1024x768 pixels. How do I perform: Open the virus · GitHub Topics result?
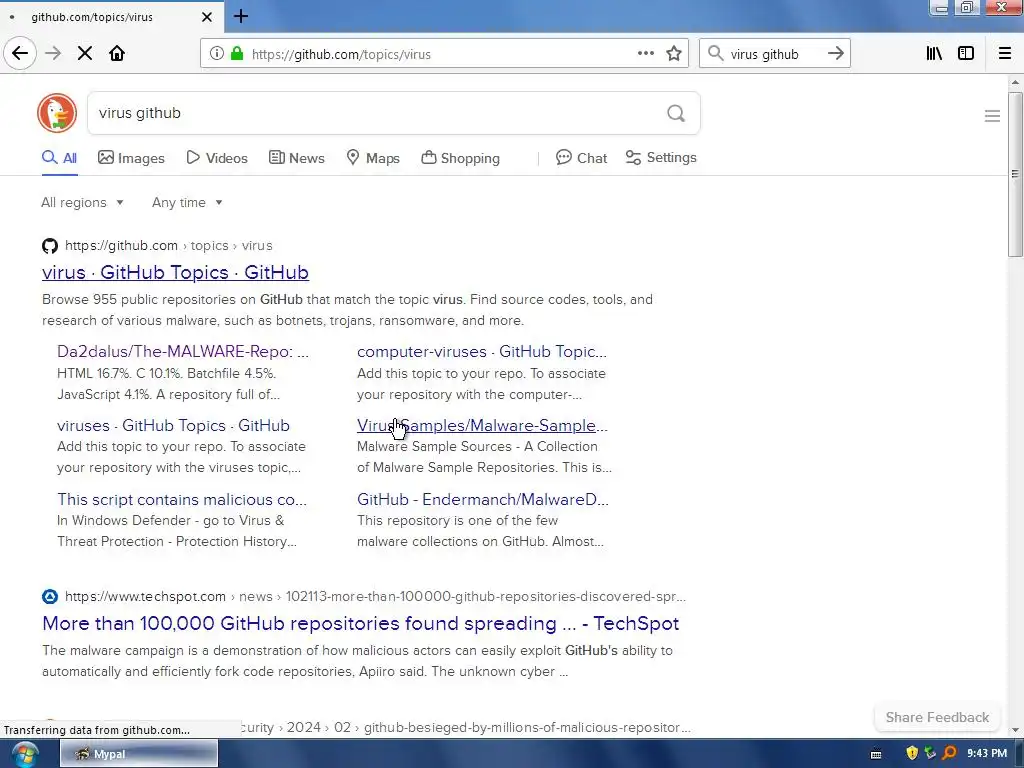click(x=175, y=272)
